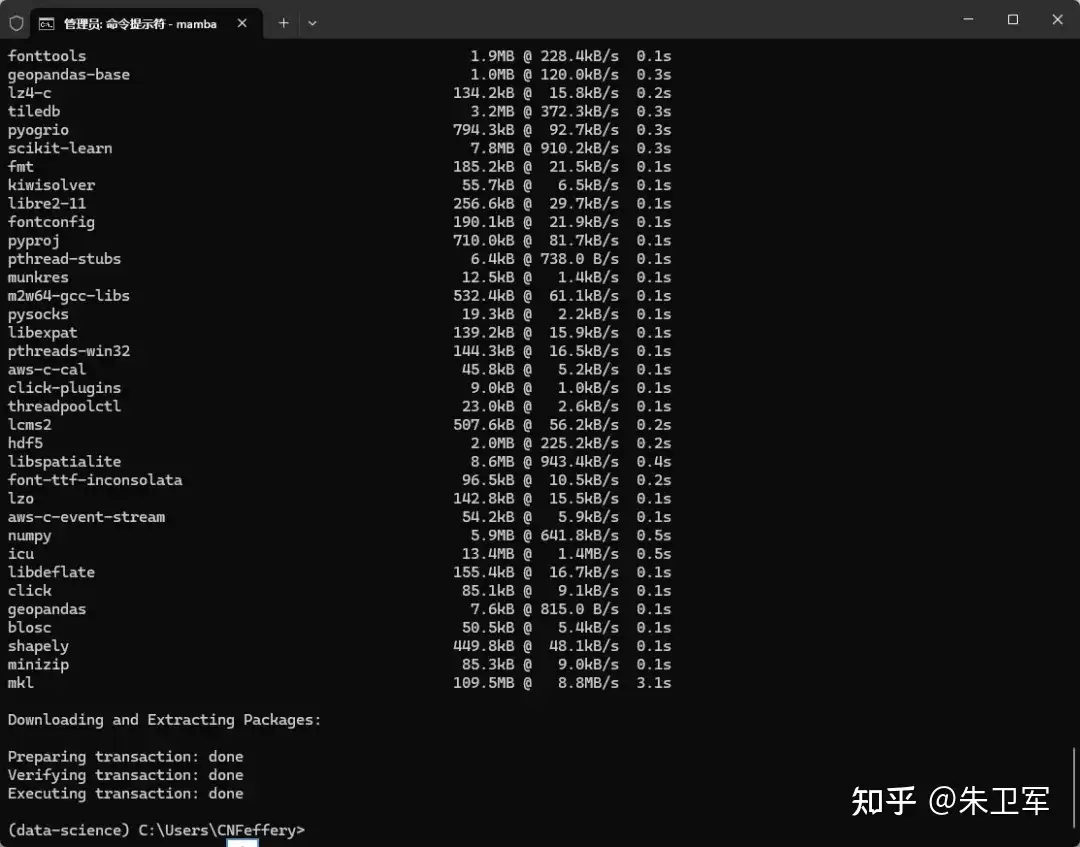The width and height of the screenshot is (1080, 847).
Task: Click the m2w64-gcc-libs package name
Action: point(68,296)
